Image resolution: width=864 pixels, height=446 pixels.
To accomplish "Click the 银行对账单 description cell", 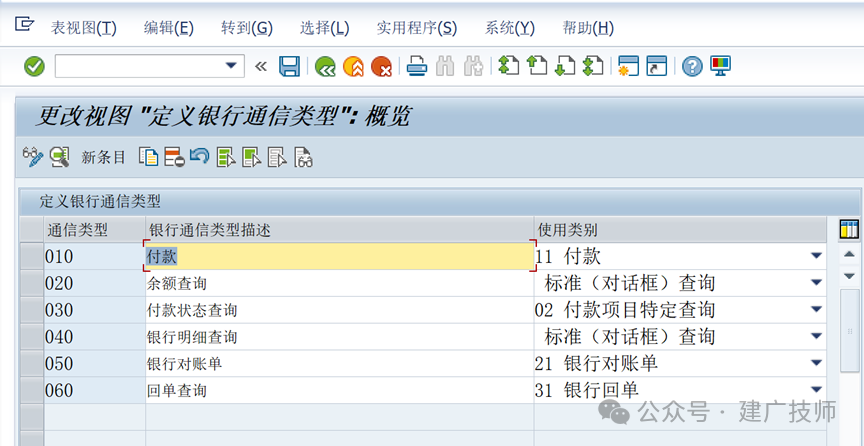I will point(339,363).
